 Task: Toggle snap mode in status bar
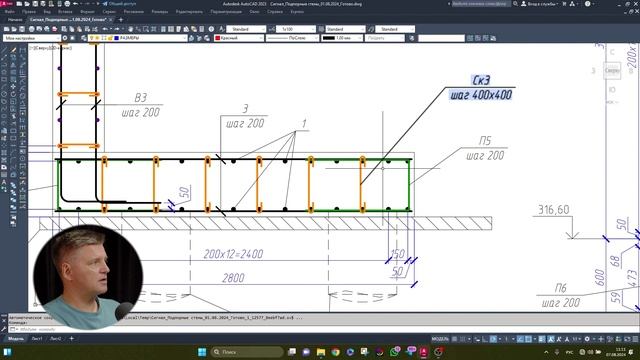[x=463, y=339]
